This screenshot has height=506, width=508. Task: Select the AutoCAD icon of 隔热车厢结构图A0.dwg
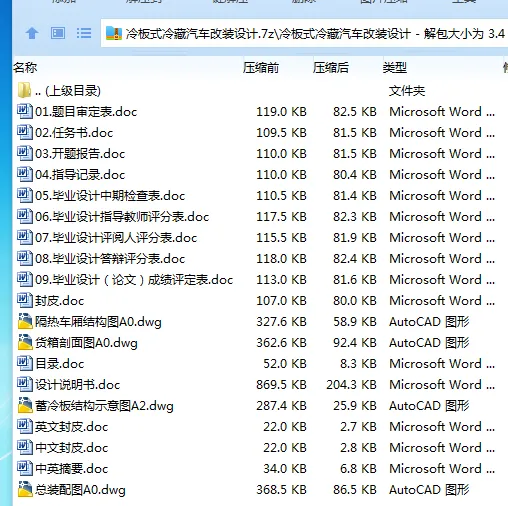(x=25, y=321)
